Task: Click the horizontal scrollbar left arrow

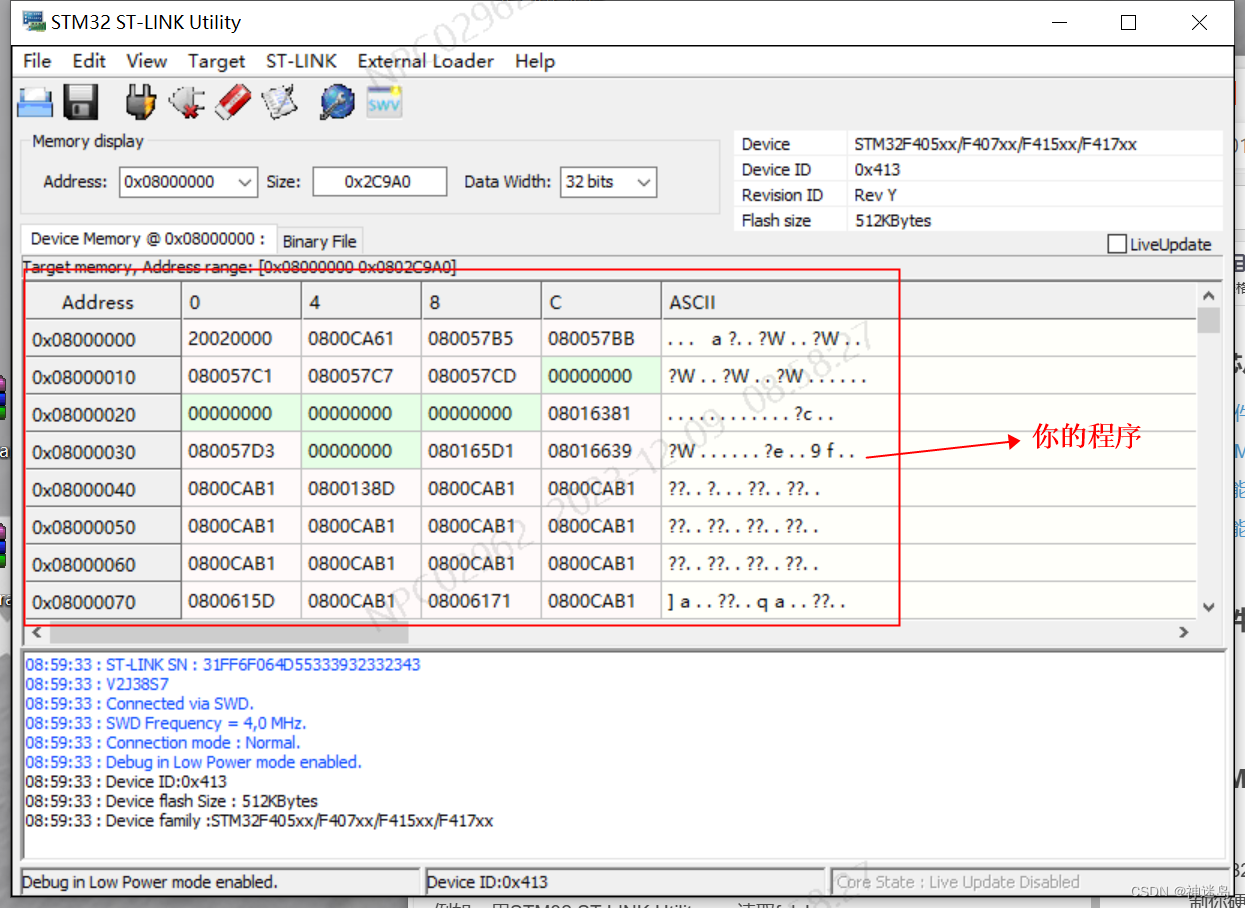Action: (37, 632)
